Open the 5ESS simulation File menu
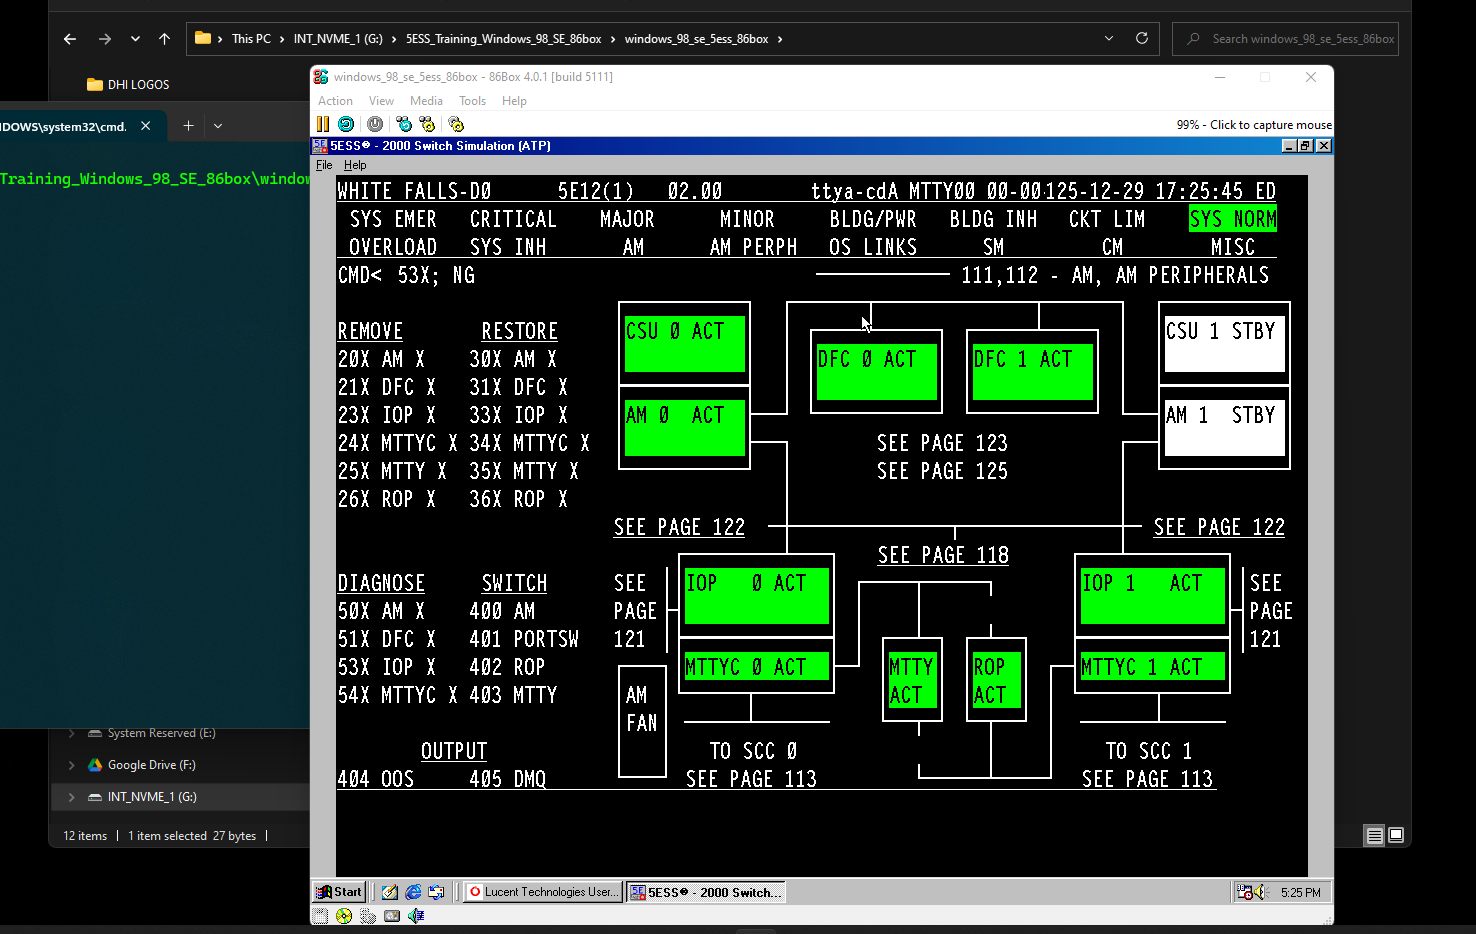 point(324,165)
